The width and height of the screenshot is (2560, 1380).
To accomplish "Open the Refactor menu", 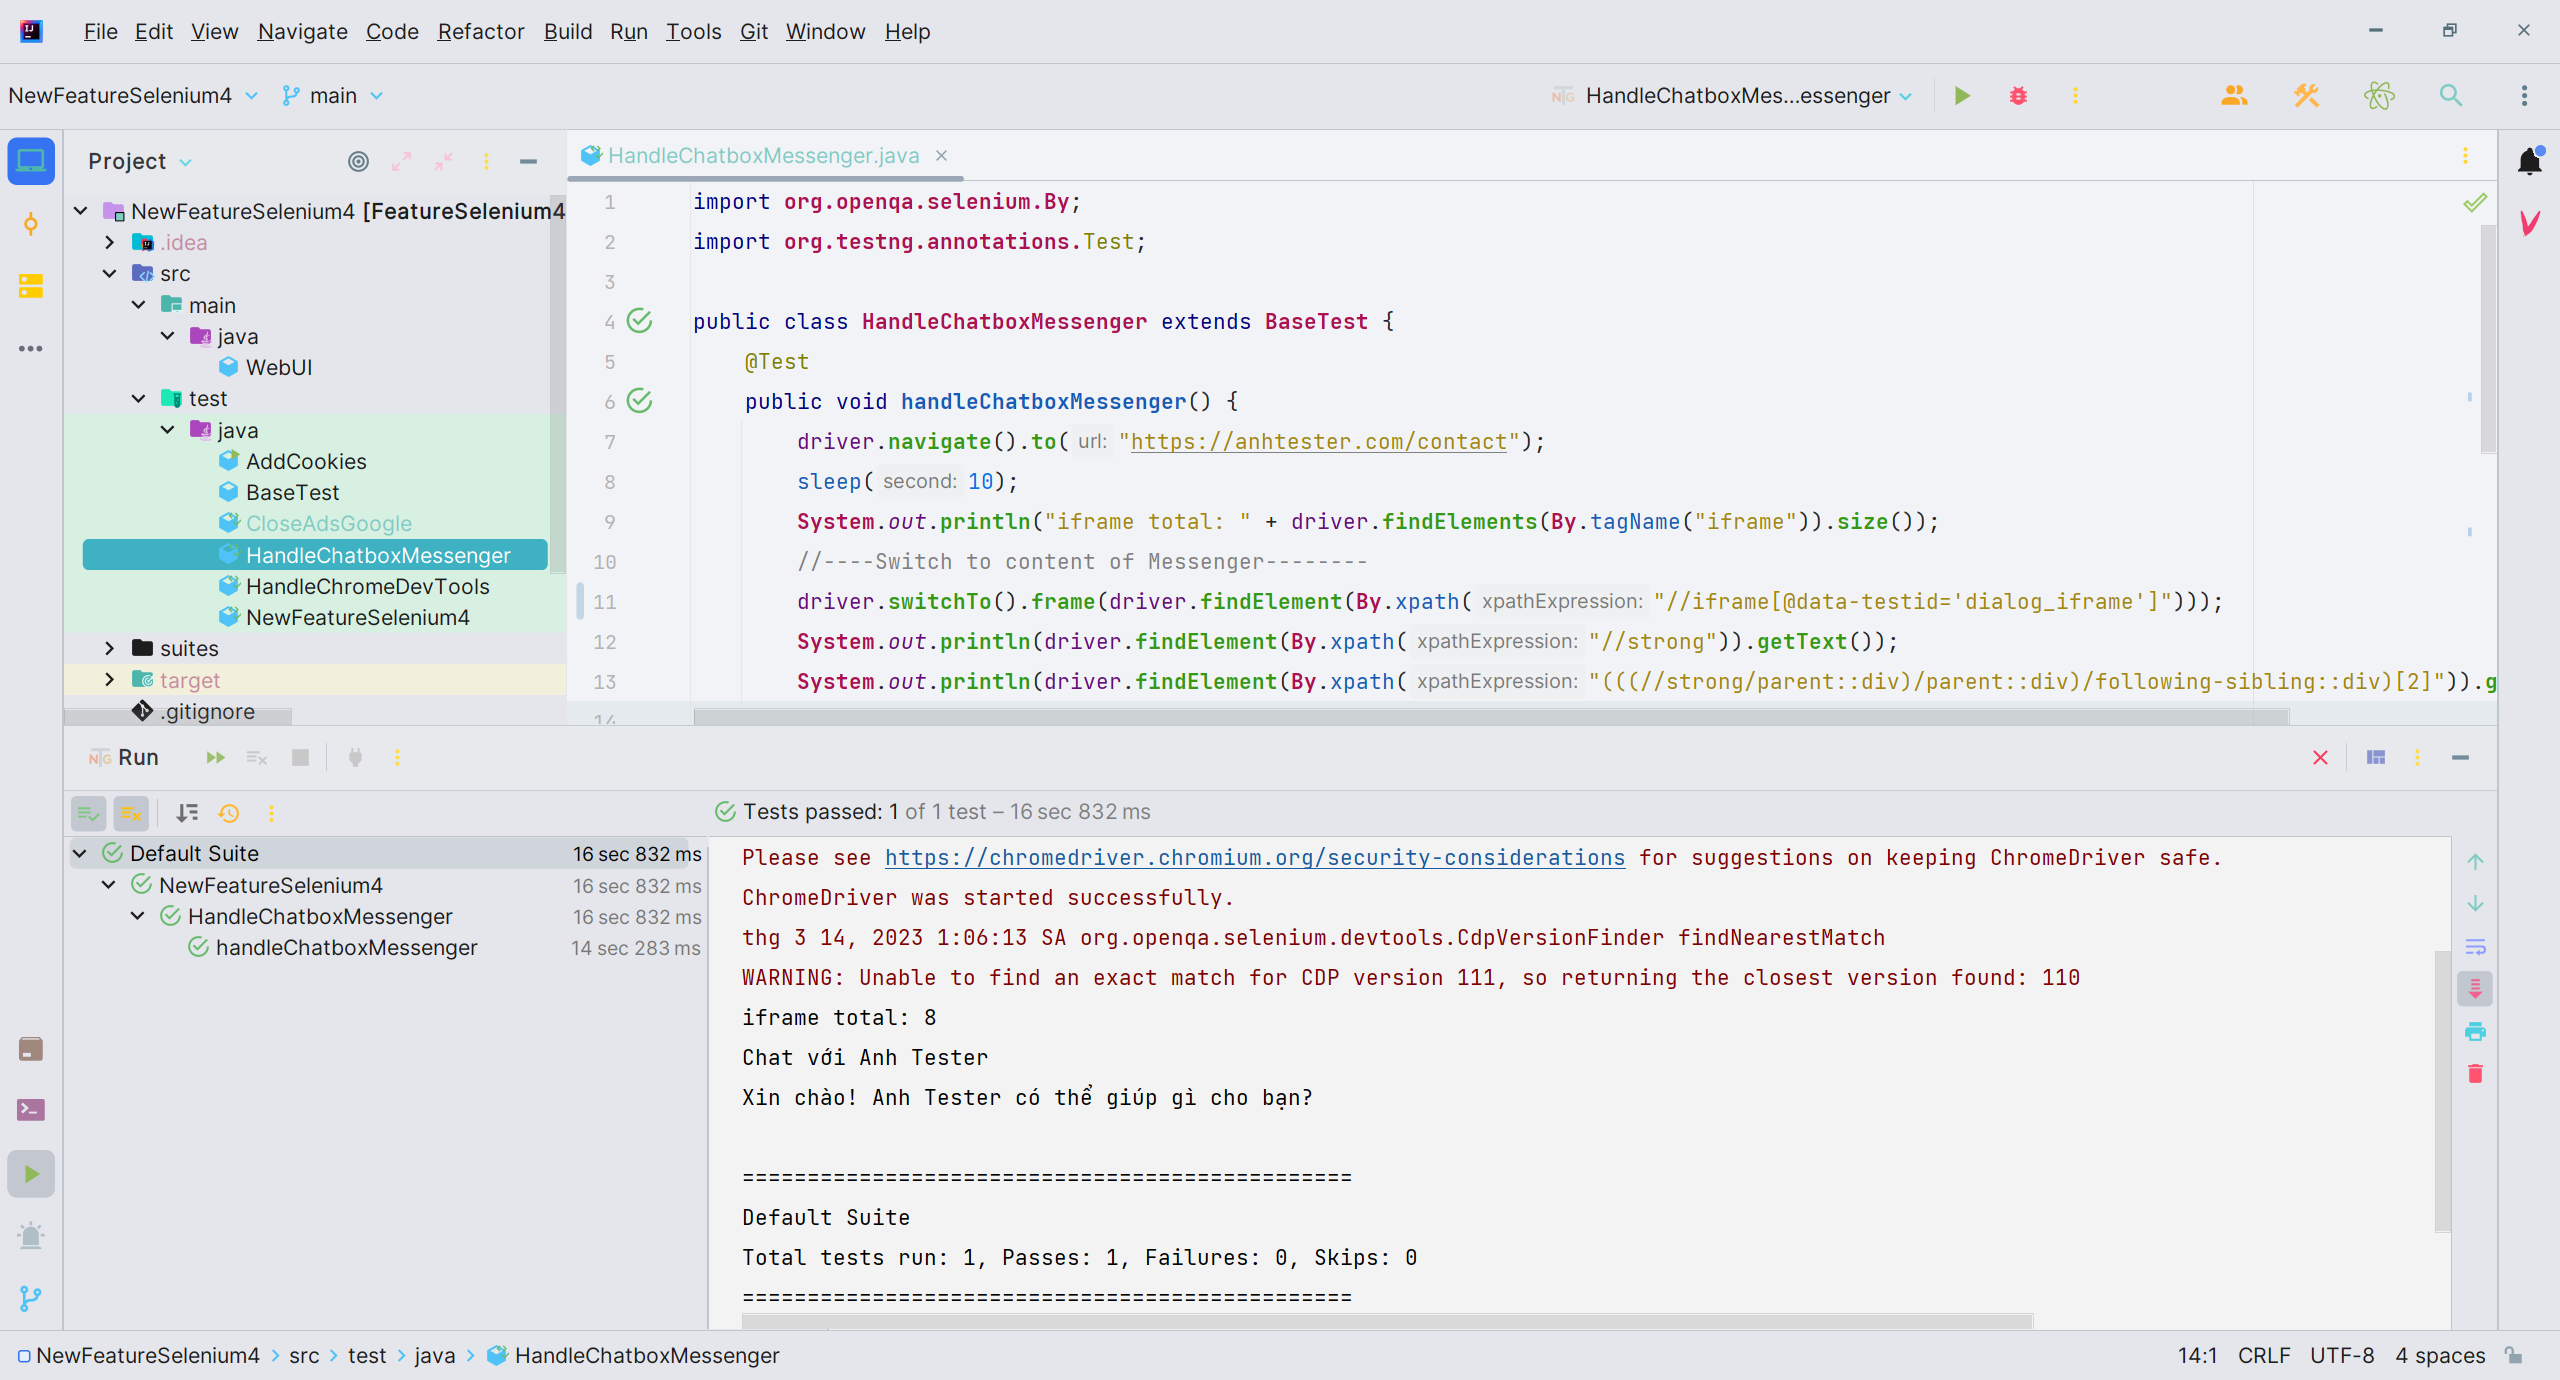I will [x=480, y=31].
